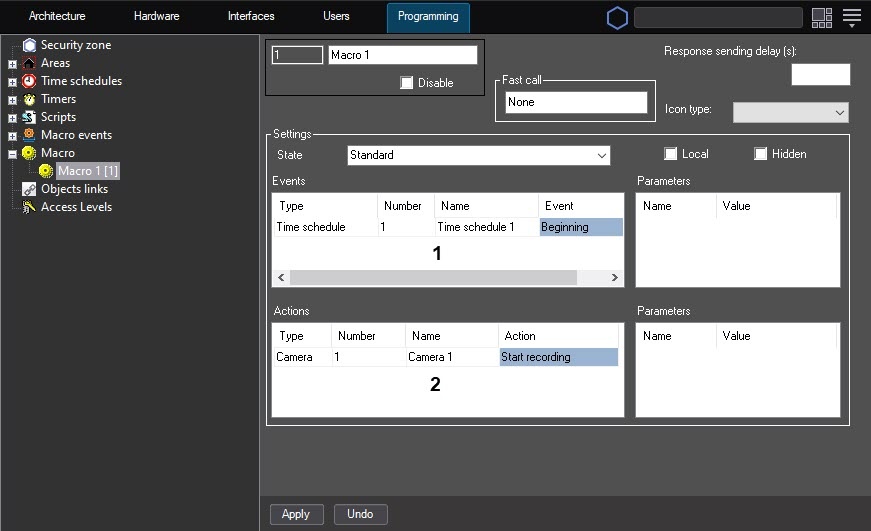Open the State dropdown showing Standard
871x531 pixels.
[x=479, y=155]
